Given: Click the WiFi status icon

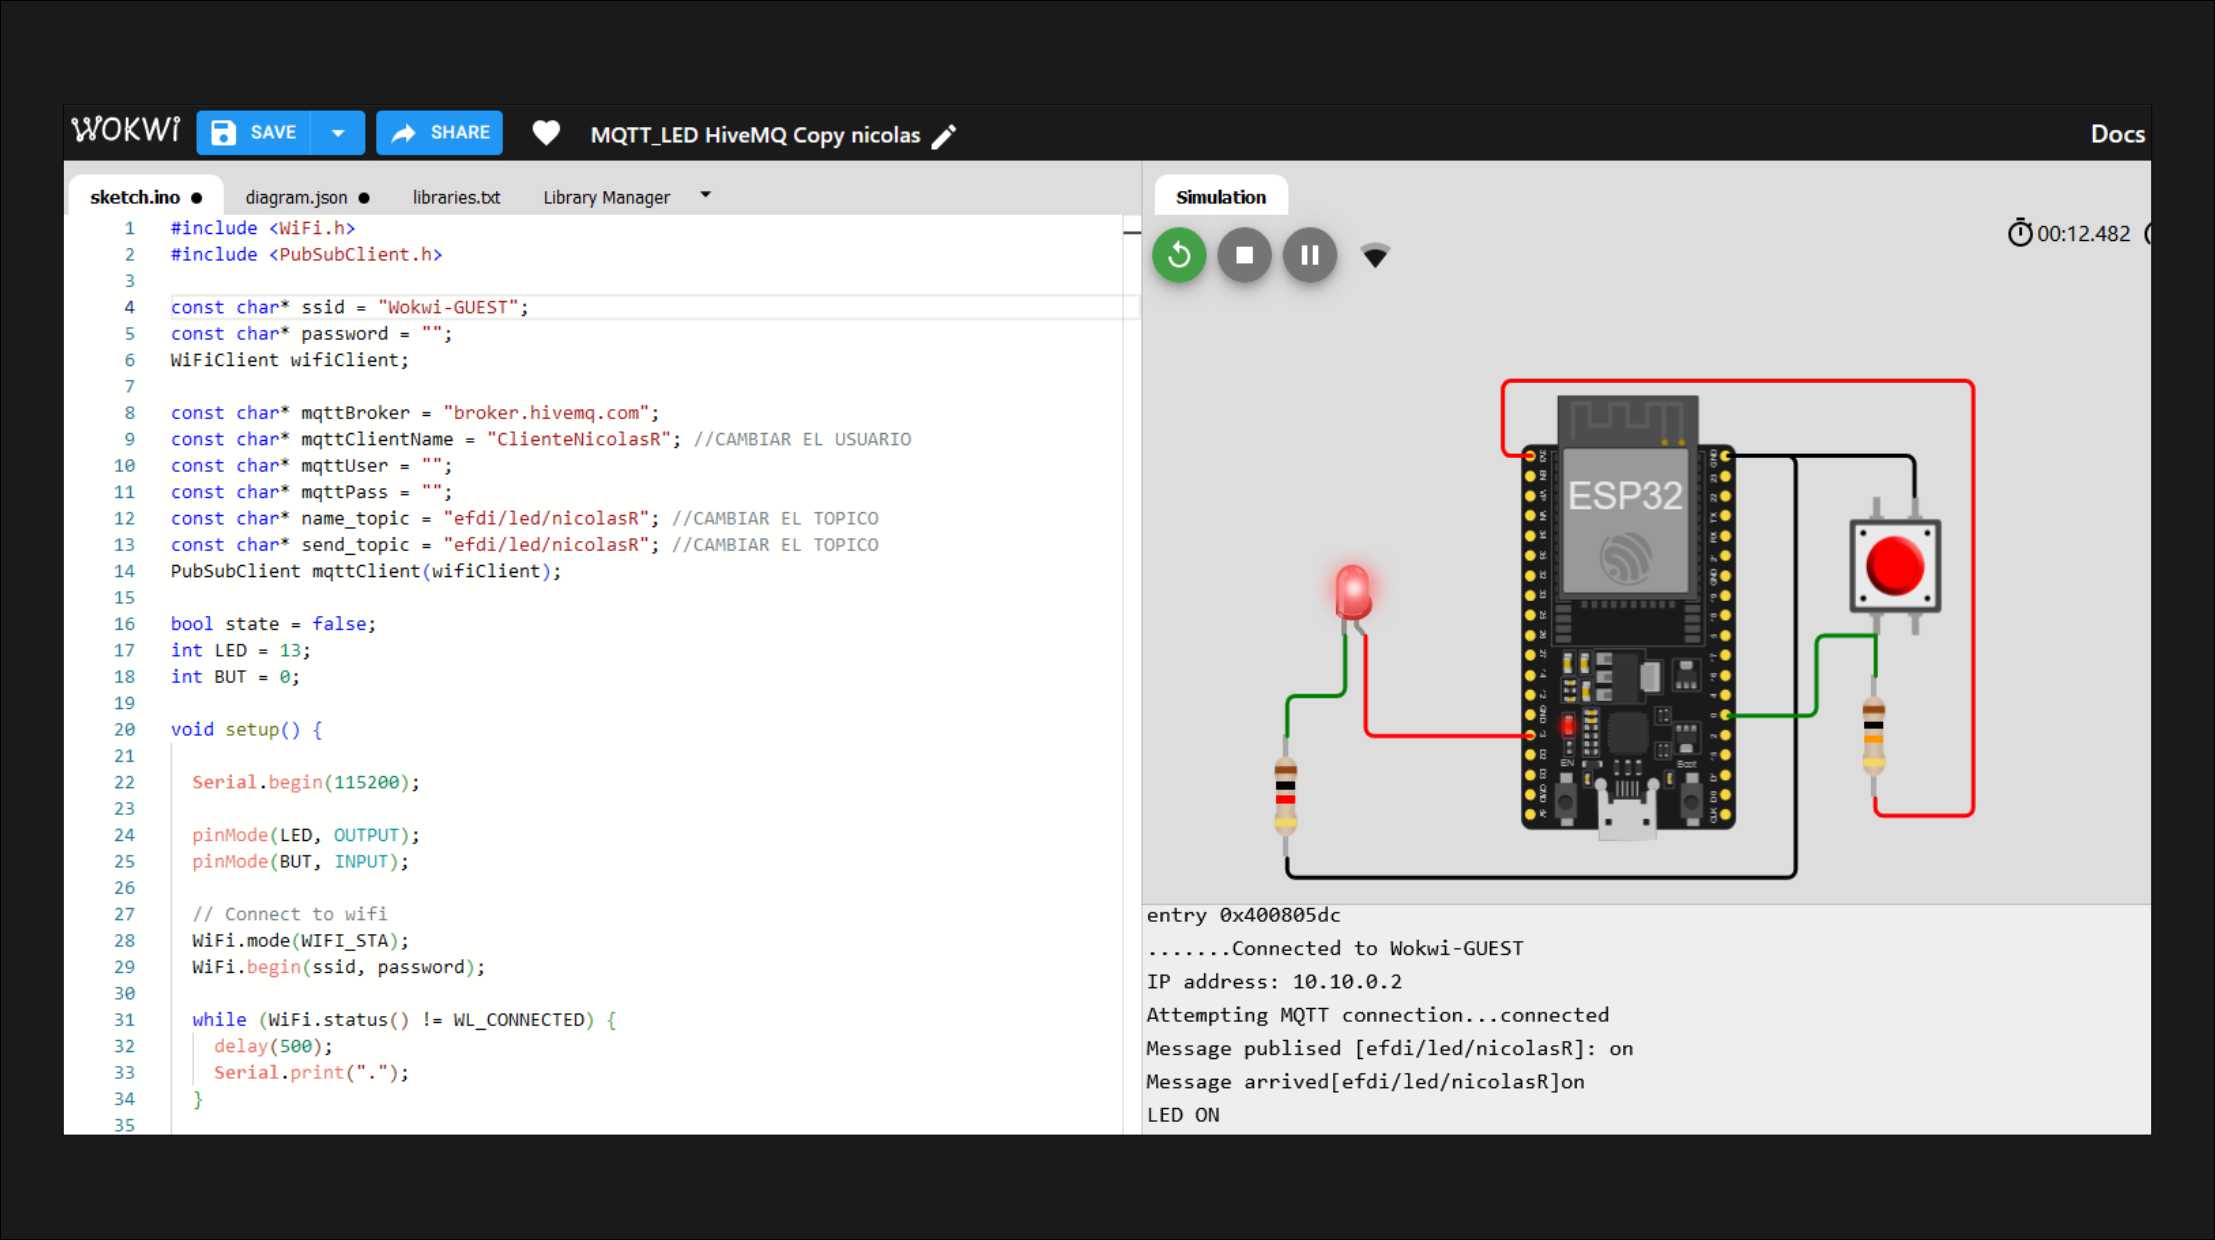Looking at the screenshot, I should 1375,256.
